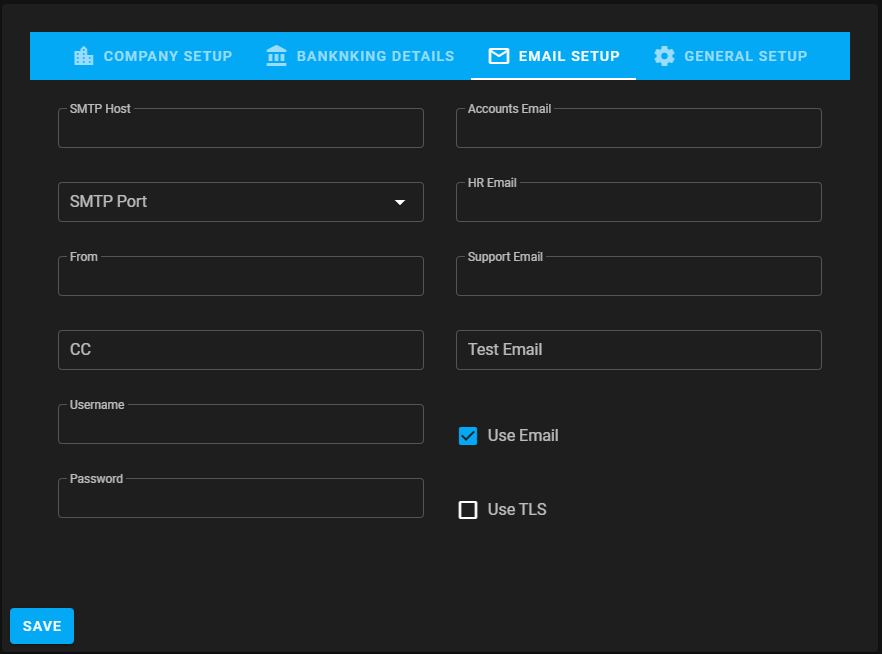Click the envelope icon on Email Setup
The image size is (882, 654).
498,56
